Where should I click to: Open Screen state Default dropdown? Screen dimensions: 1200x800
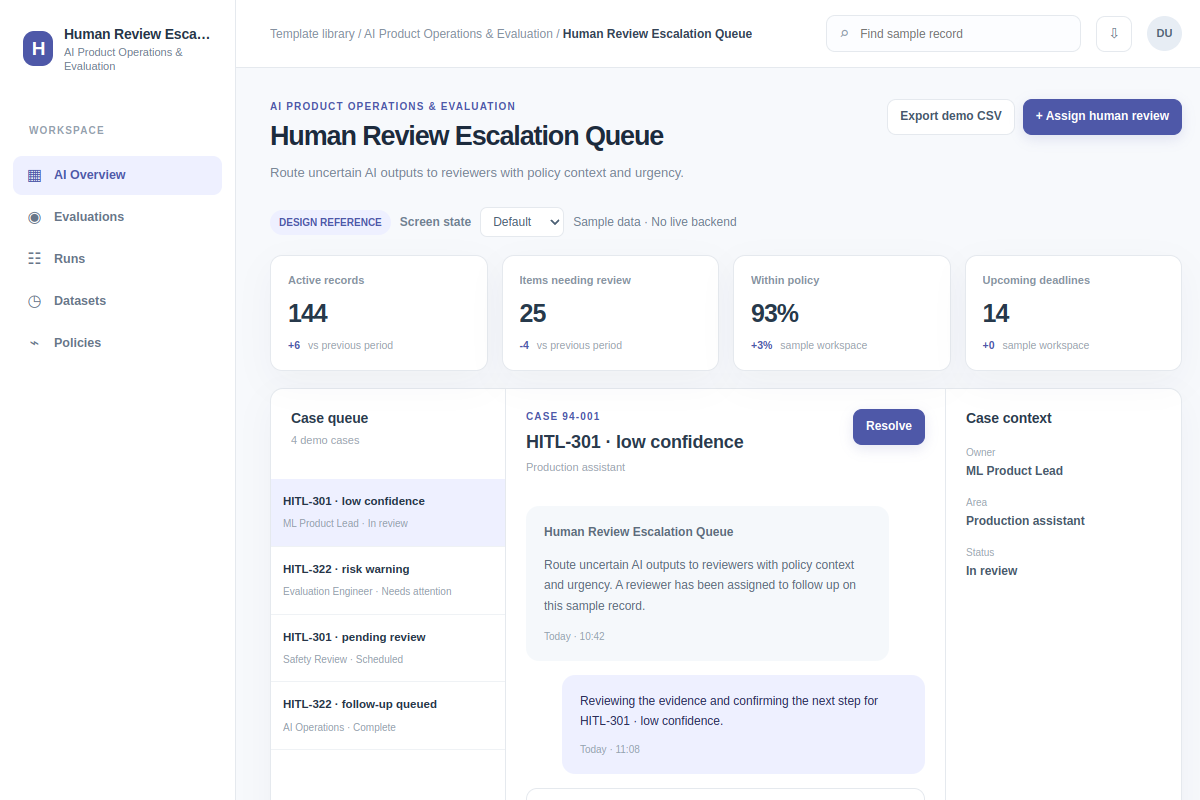click(522, 222)
